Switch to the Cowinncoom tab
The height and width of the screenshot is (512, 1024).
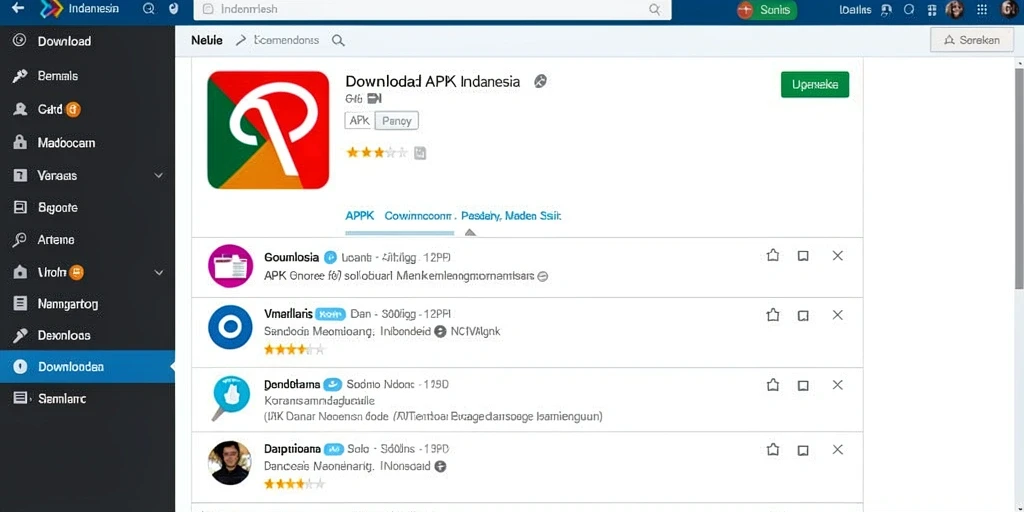[419, 216]
